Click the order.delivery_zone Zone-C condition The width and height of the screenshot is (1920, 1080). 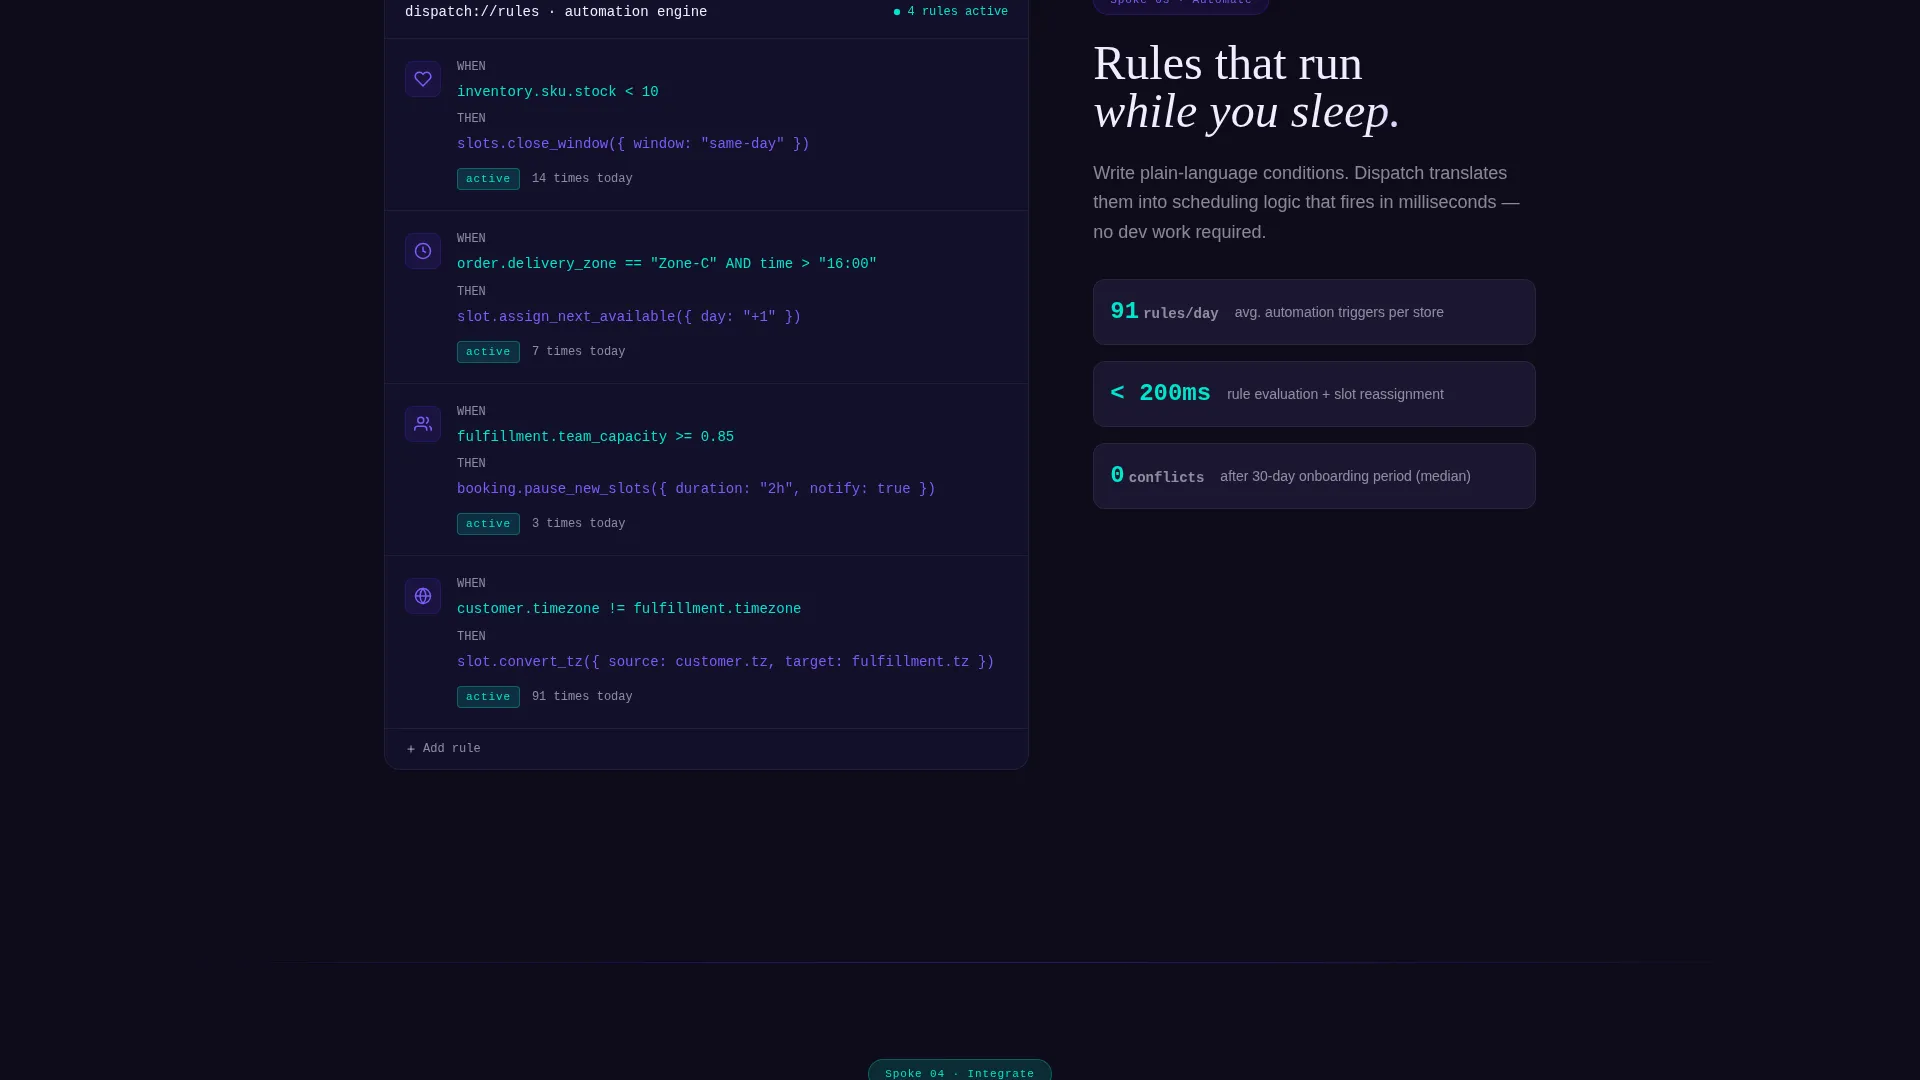pos(667,264)
